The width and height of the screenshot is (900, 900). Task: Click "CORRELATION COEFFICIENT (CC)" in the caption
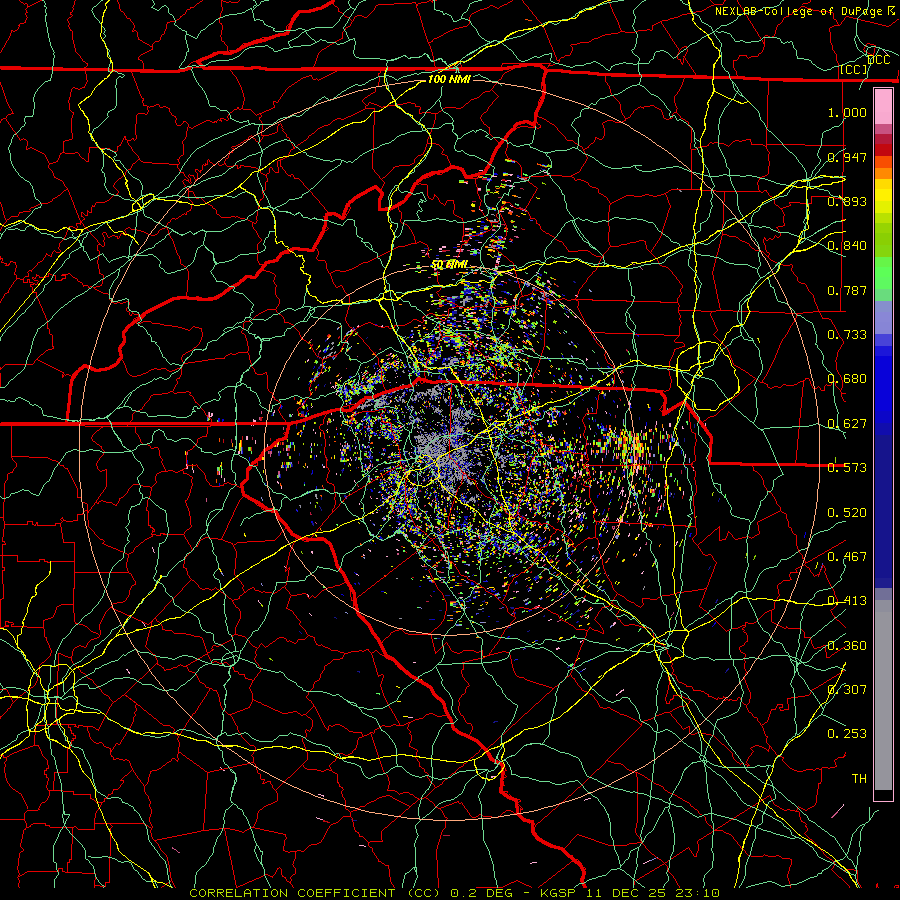point(315,893)
